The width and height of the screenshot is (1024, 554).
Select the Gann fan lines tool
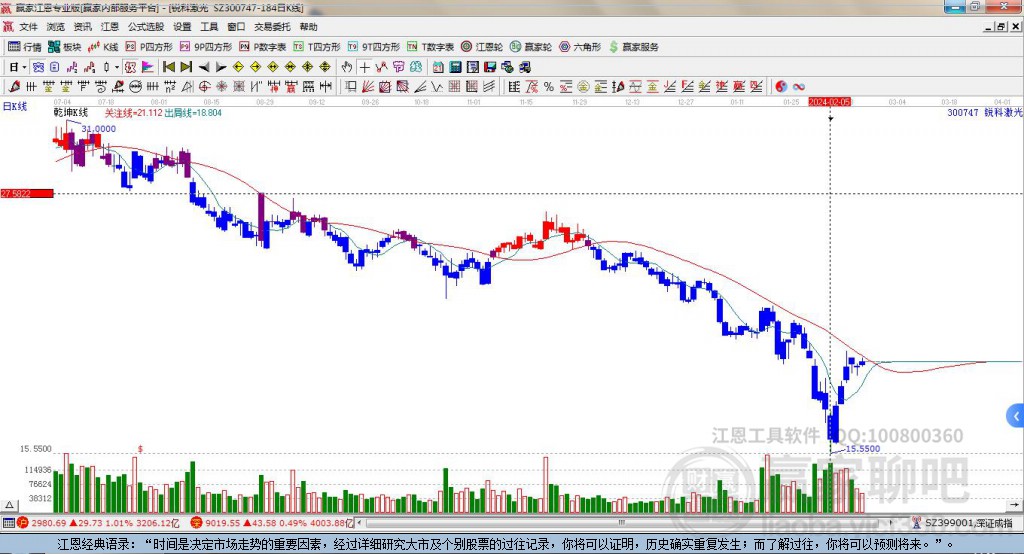[x=368, y=86]
